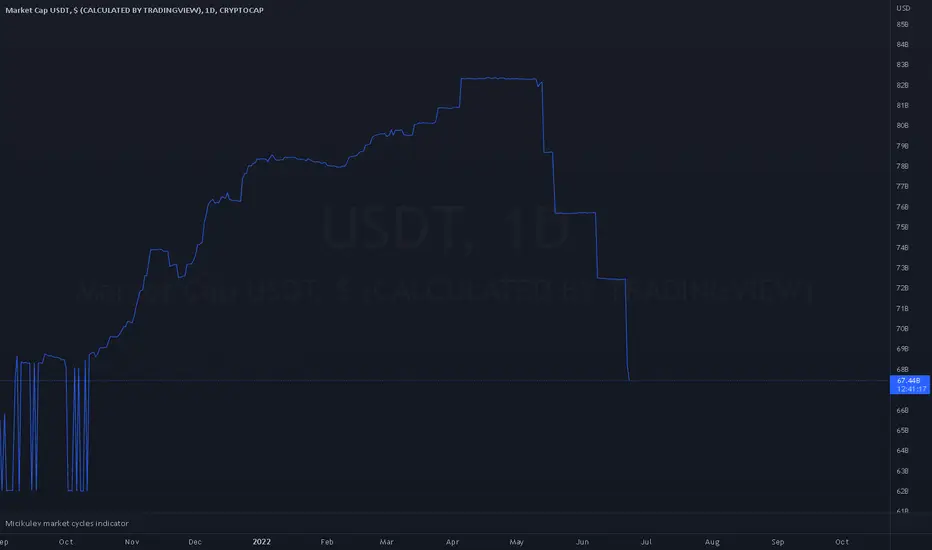Click the Micikulev market cycles indicator label
The height and width of the screenshot is (550, 932).
(67, 523)
